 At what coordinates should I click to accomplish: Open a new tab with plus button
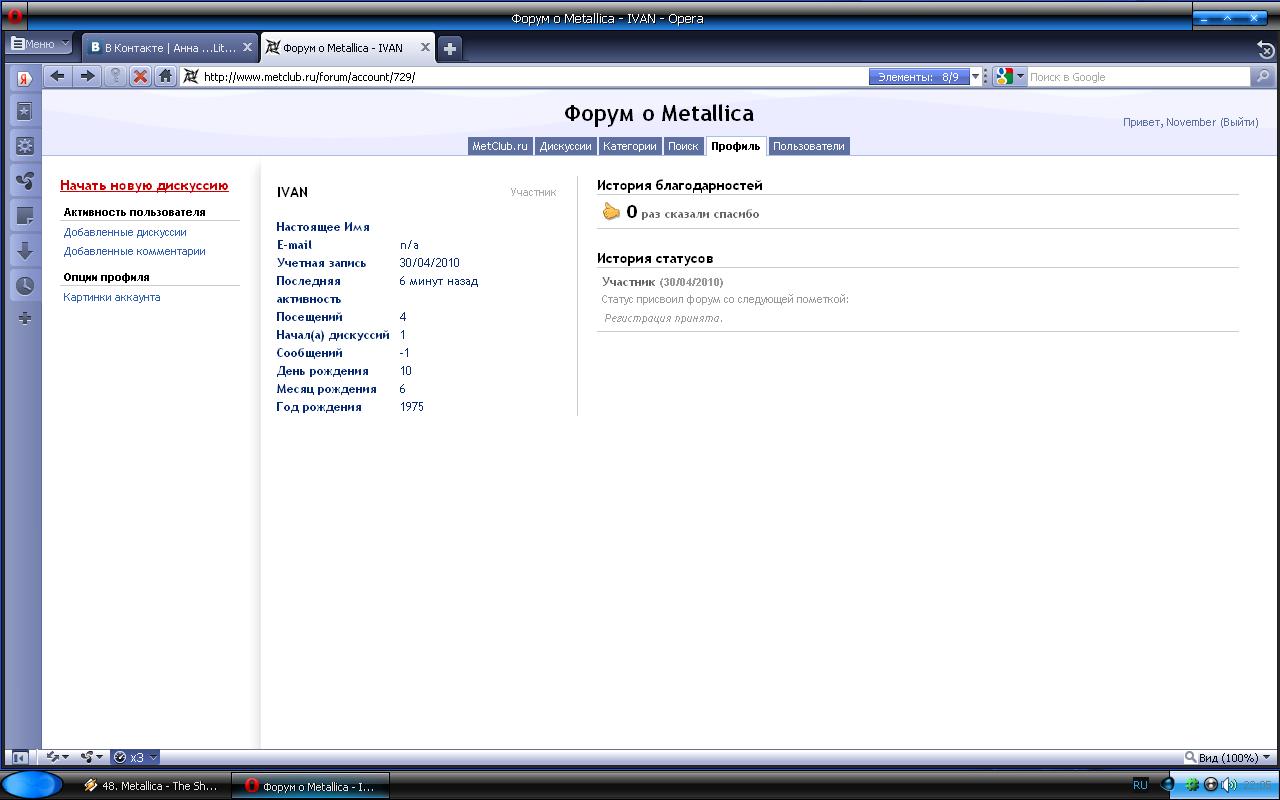[x=450, y=48]
